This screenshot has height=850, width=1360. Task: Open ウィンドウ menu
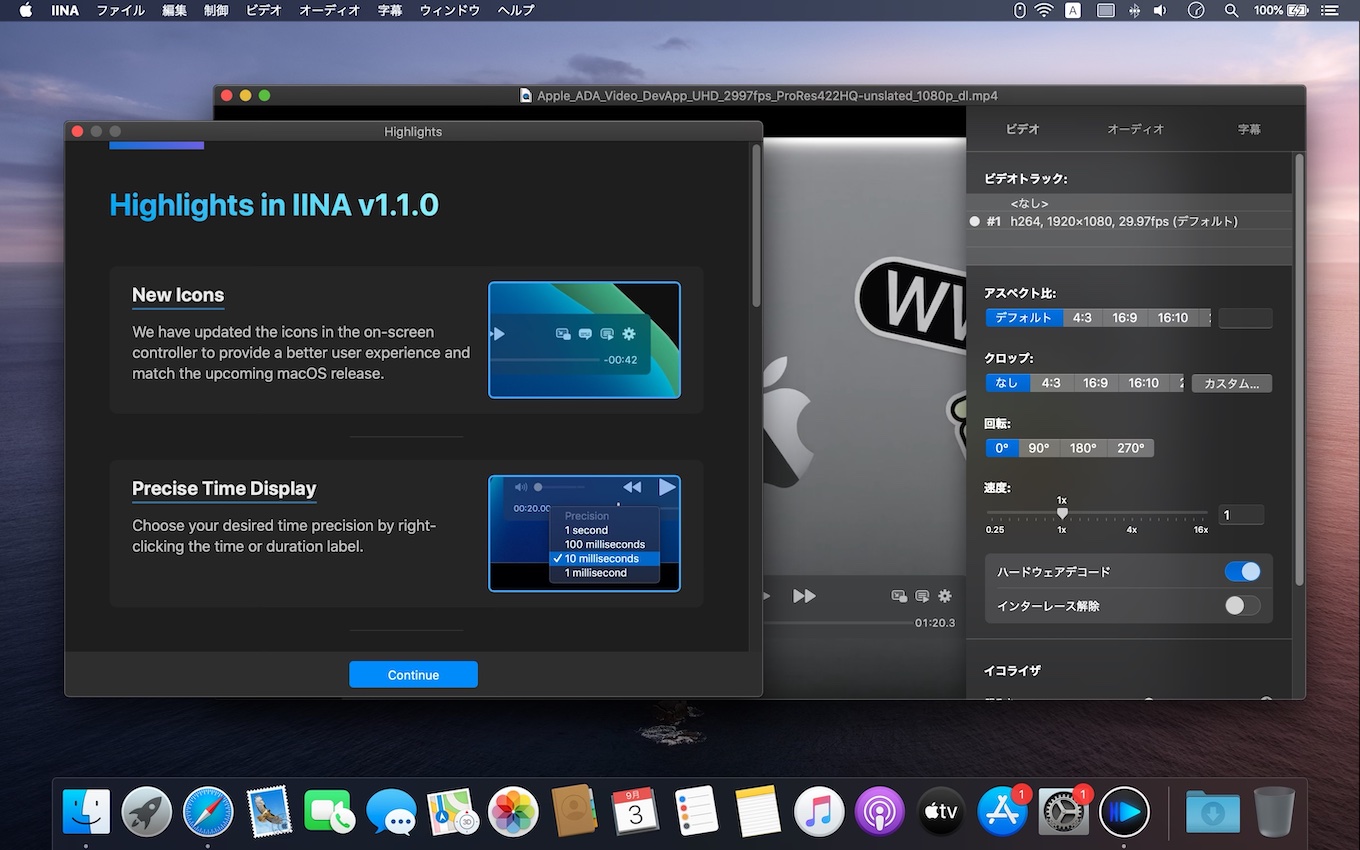[450, 10]
